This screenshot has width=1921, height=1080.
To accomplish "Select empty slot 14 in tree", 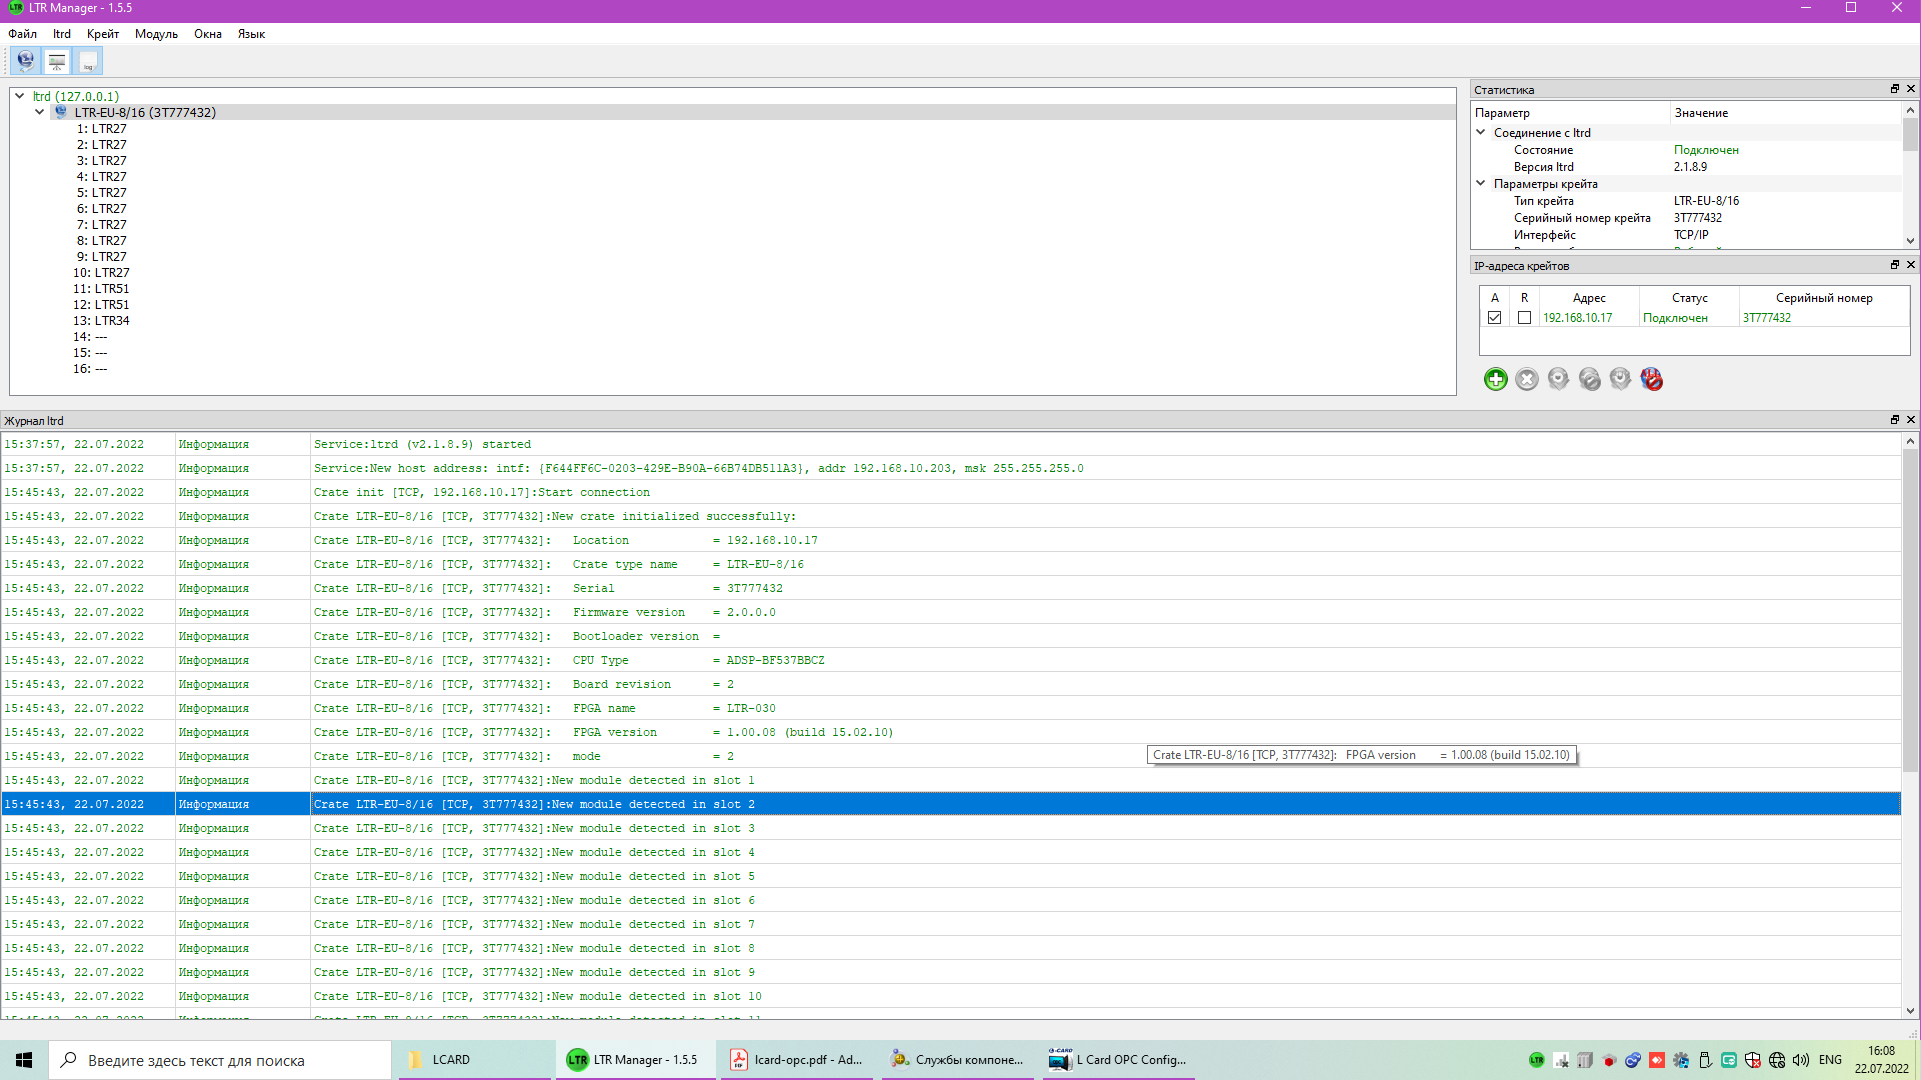I will 90,337.
